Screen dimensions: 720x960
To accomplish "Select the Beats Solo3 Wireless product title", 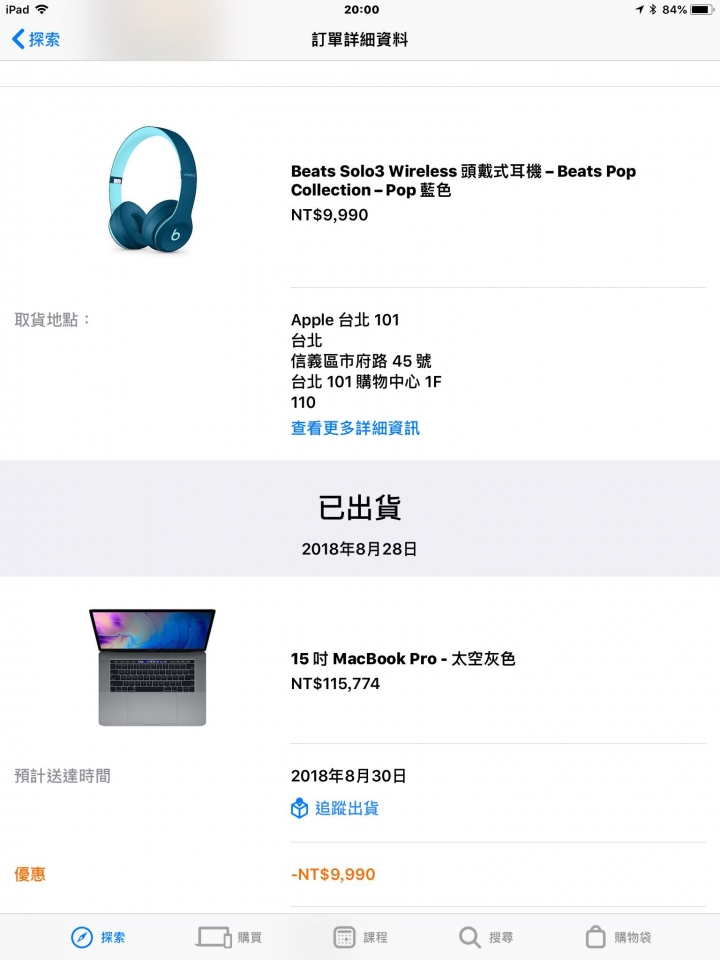I will click(463, 180).
